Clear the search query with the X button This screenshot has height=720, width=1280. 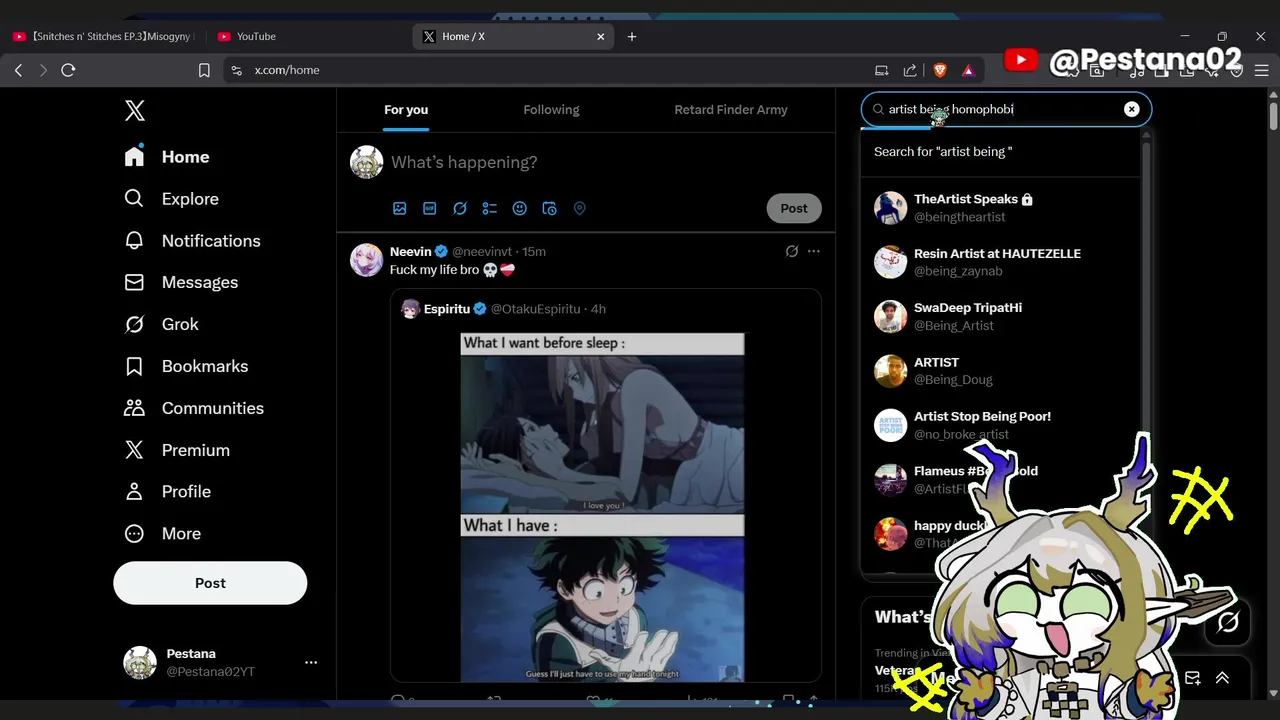(1131, 109)
